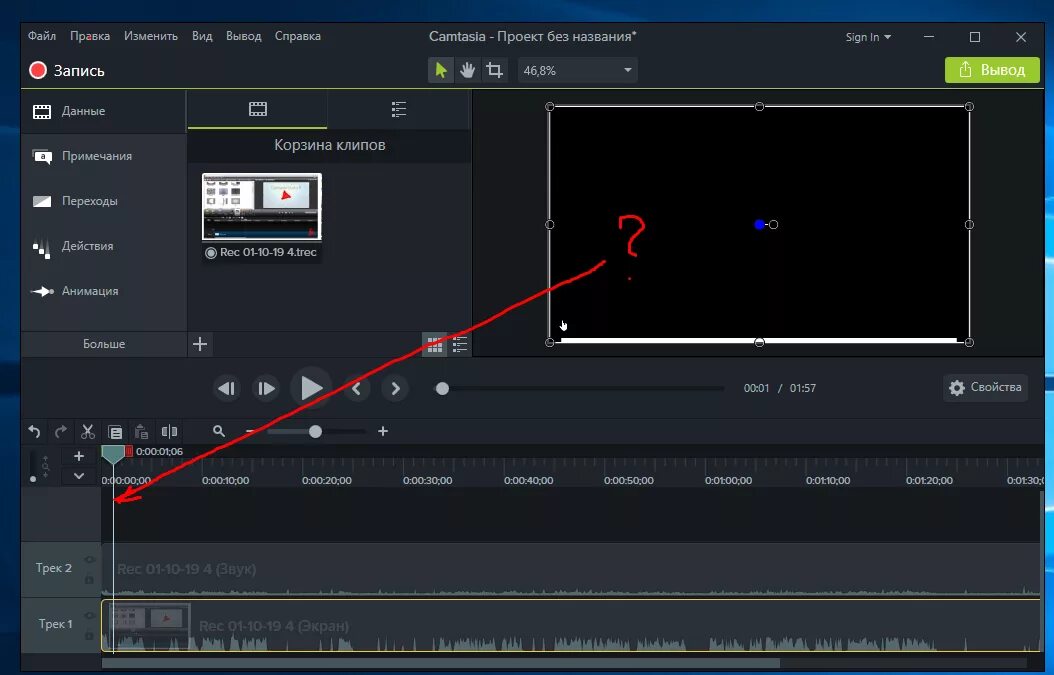Click the top-left canvas resize handle
The height and width of the screenshot is (675, 1054).
coord(550,106)
